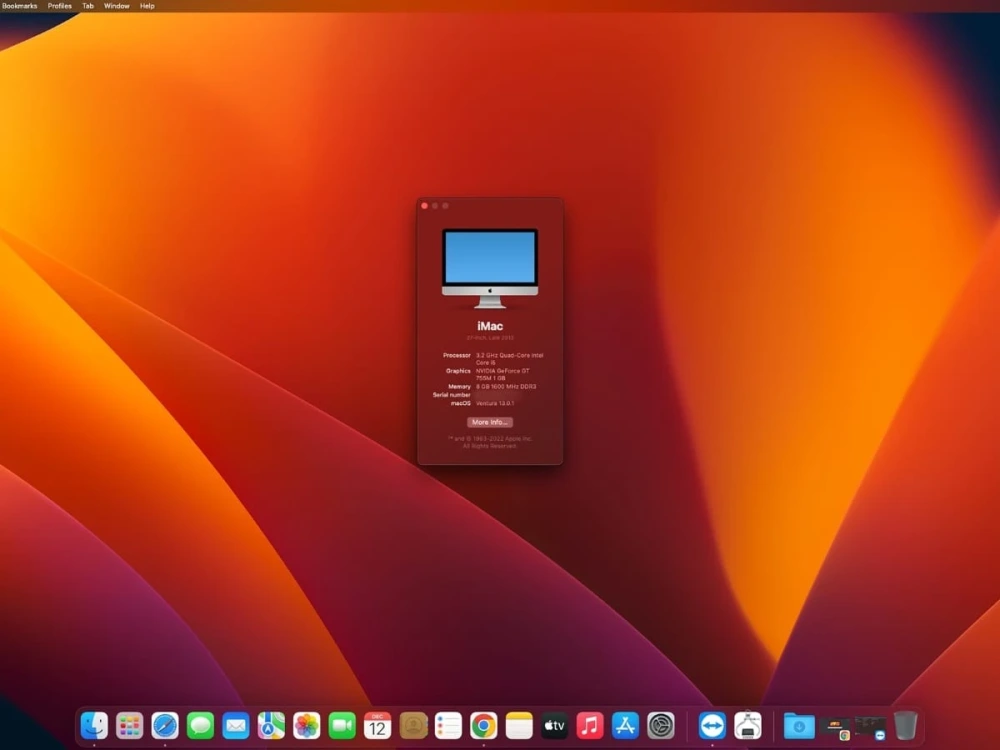This screenshot has height=750, width=1000.
Task: Open white app icon right of TeamViewer
Action: point(748,725)
